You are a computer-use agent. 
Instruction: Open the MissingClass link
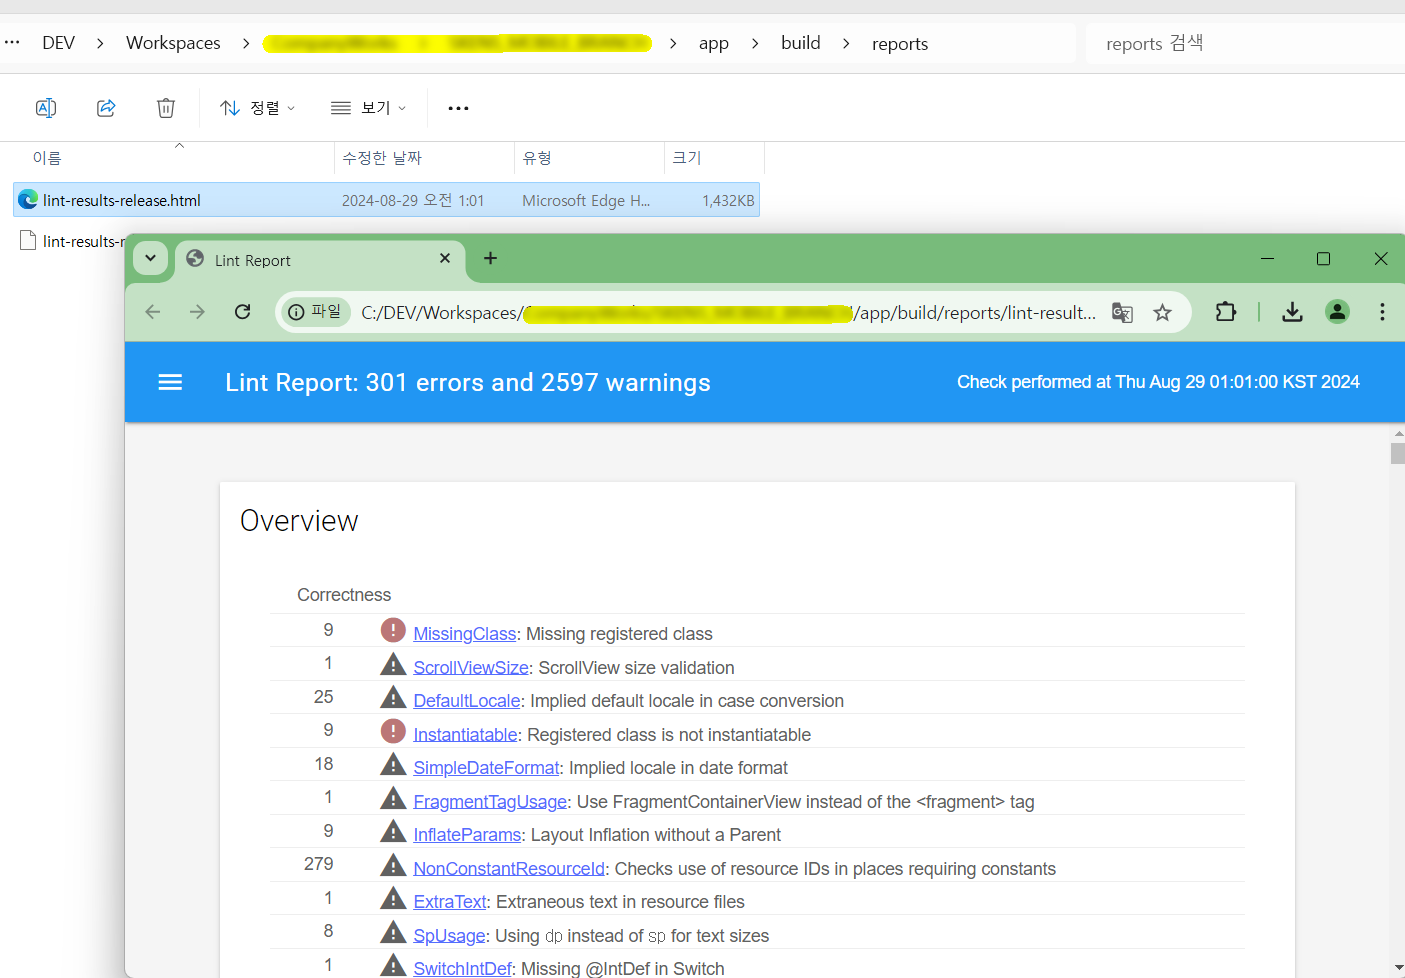click(x=464, y=634)
